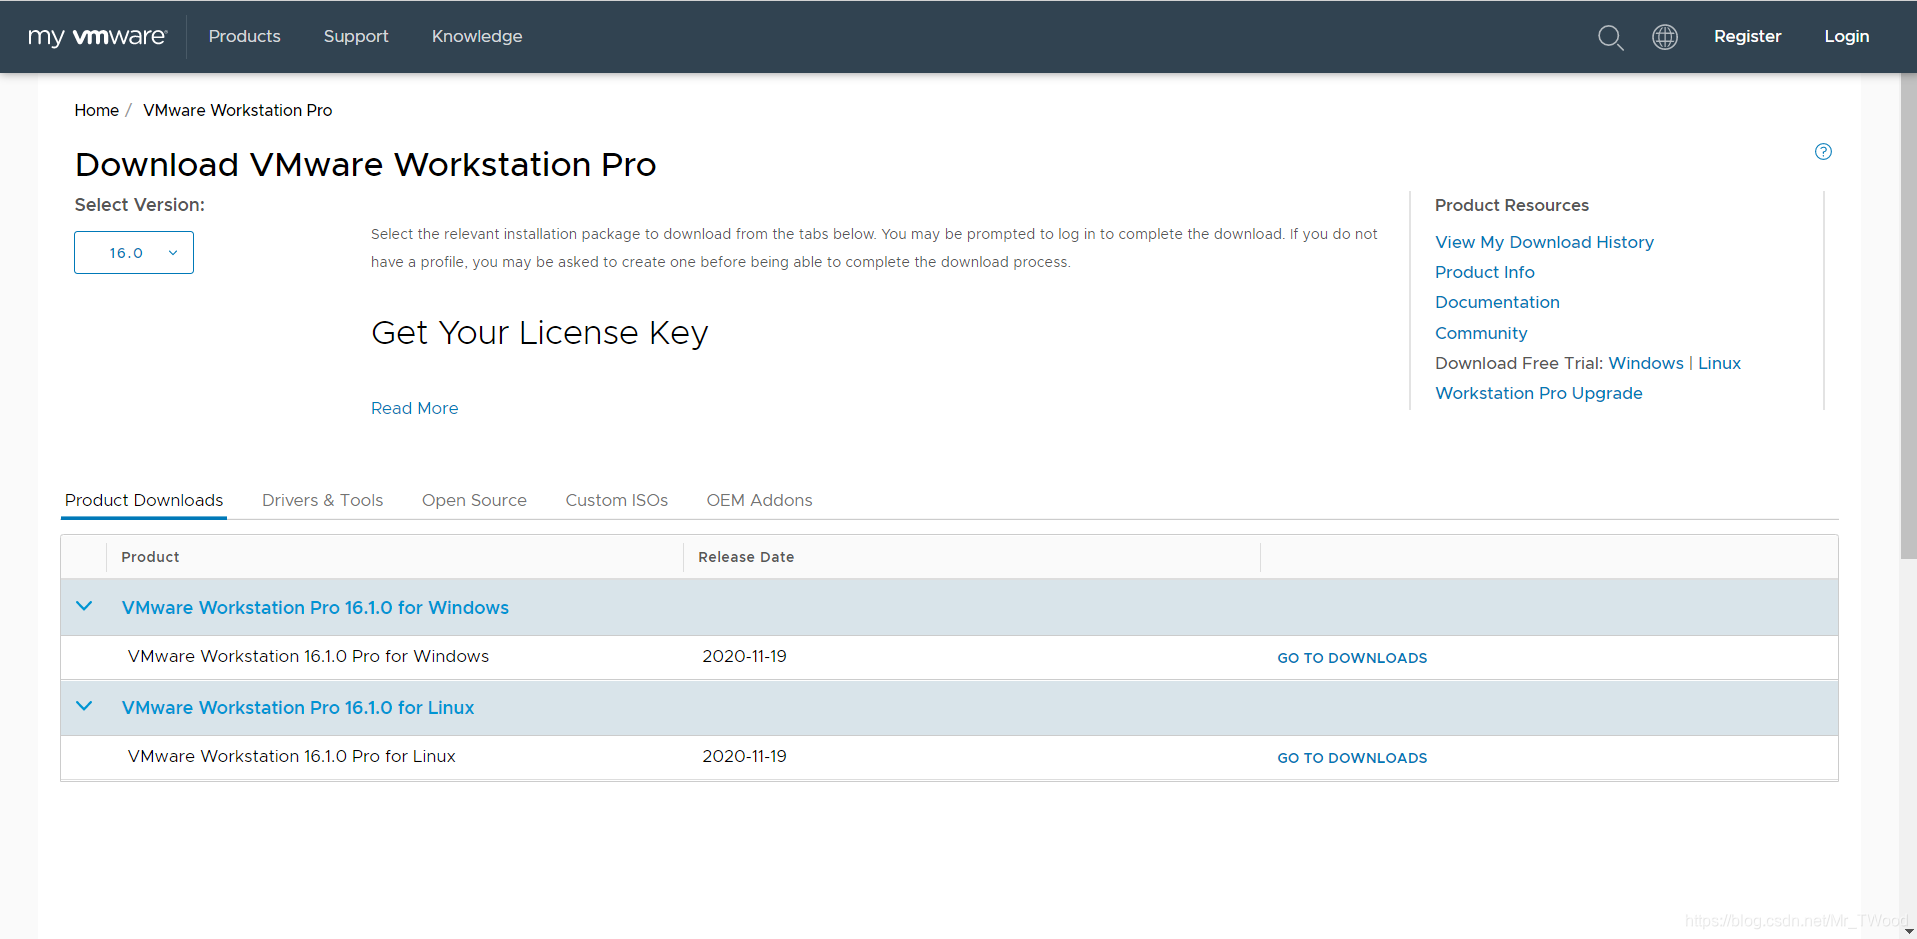Click the Get Your License Key heading
This screenshot has width=1917, height=939.
pos(540,332)
